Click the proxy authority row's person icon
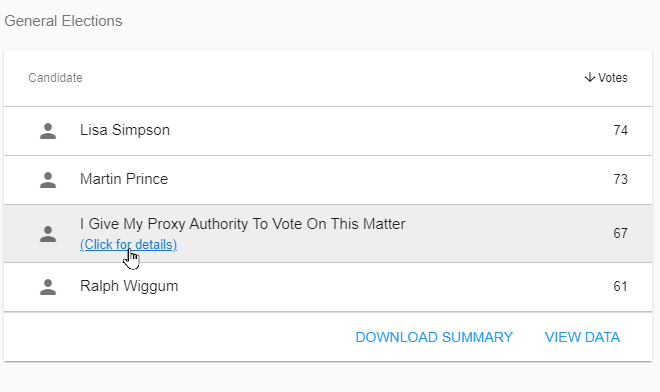660x392 pixels. (48, 234)
